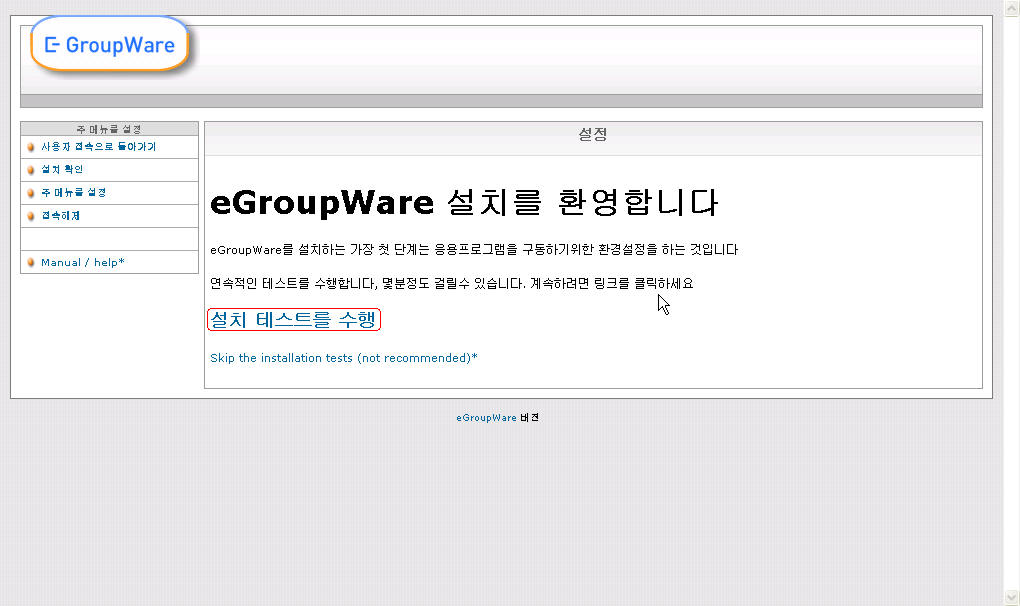Viewport: 1020px width, 606px height.
Task: Click the page scrollbar's up arrow
Action: click(1012, 8)
